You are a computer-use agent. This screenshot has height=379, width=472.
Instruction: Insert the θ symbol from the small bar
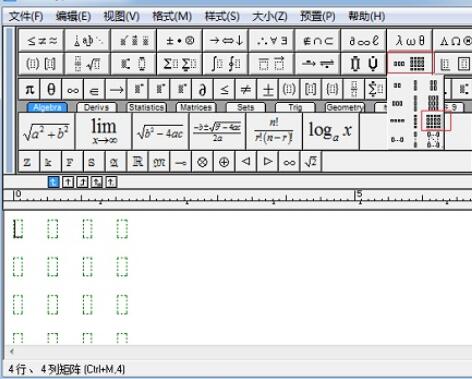(51, 89)
